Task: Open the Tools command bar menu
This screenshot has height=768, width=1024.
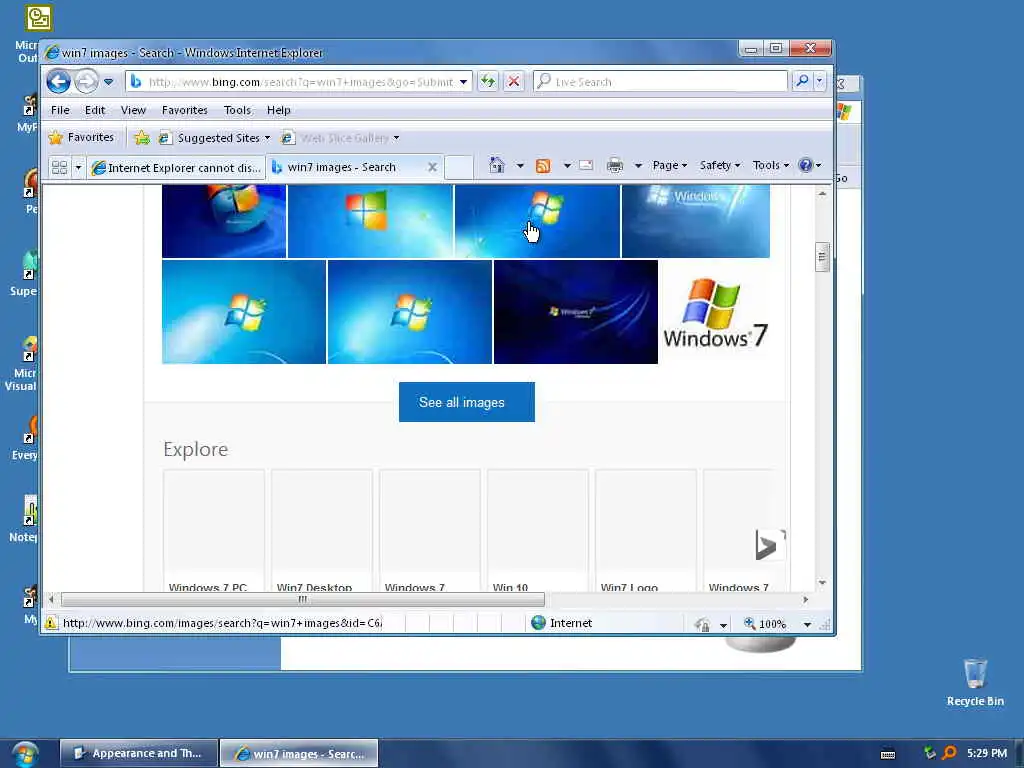Action: (771, 165)
